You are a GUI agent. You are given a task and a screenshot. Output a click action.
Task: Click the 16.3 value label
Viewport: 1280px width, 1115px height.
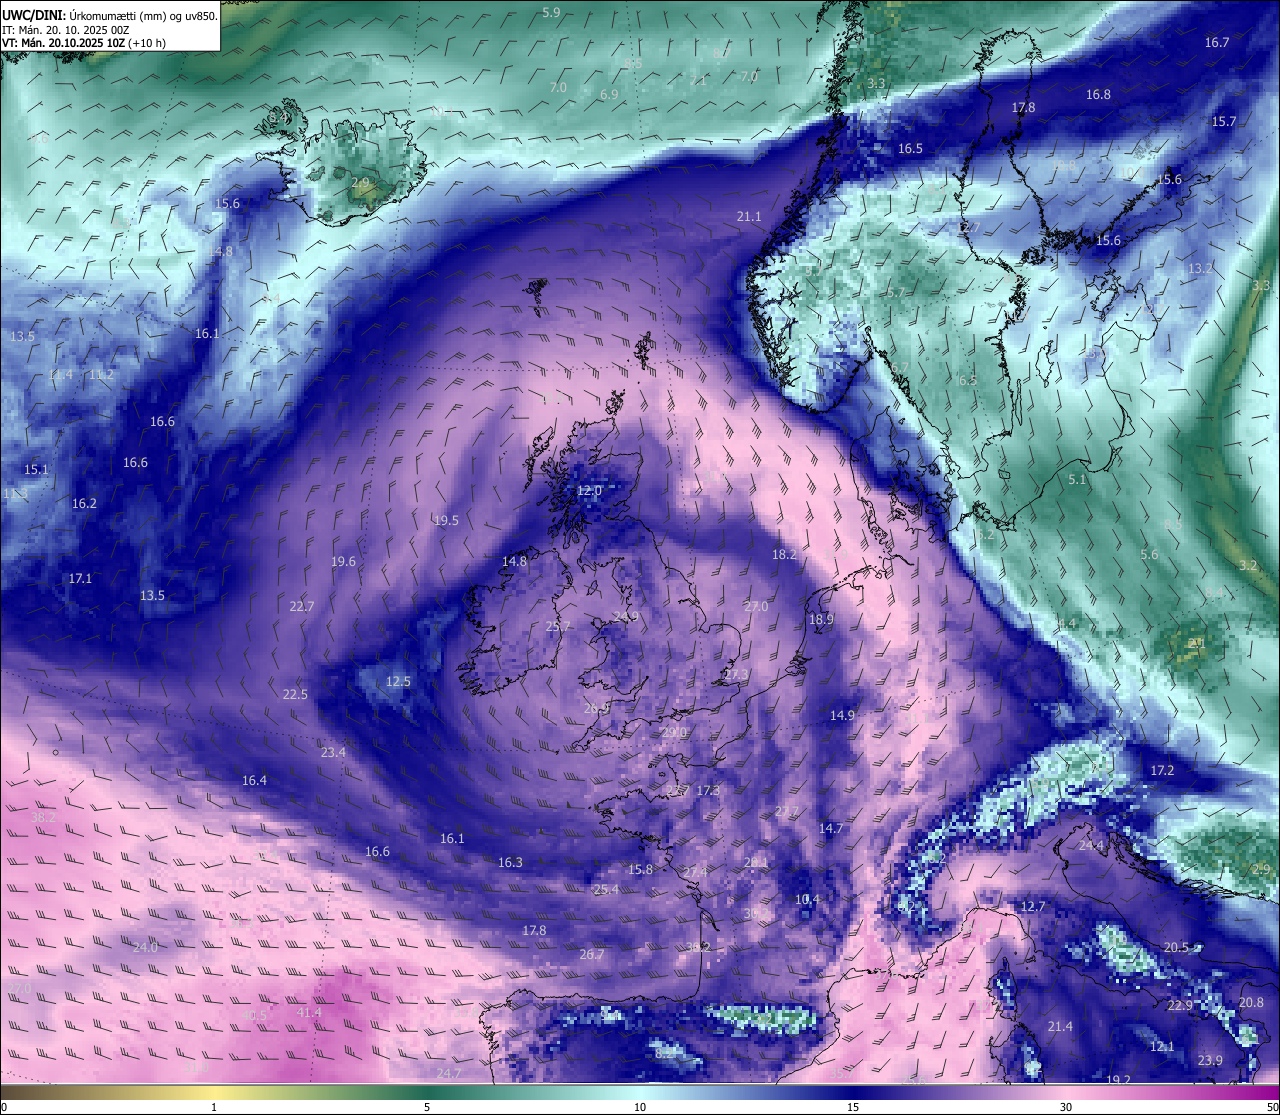pos(510,862)
